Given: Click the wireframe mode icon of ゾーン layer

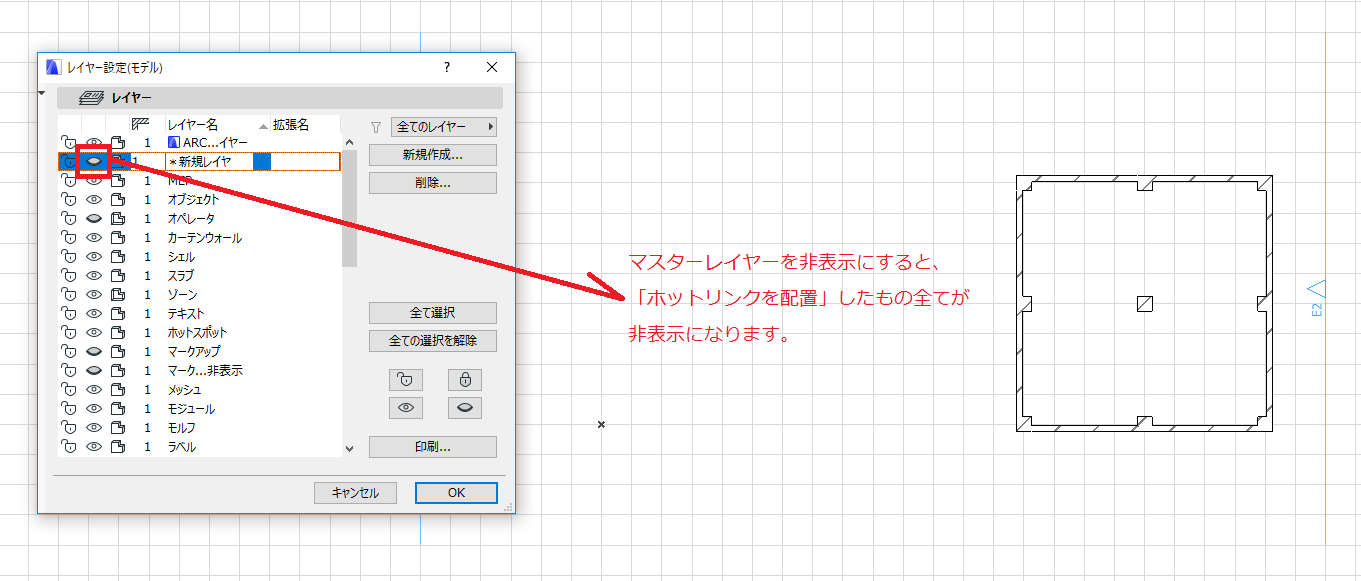Looking at the screenshot, I should (118, 295).
